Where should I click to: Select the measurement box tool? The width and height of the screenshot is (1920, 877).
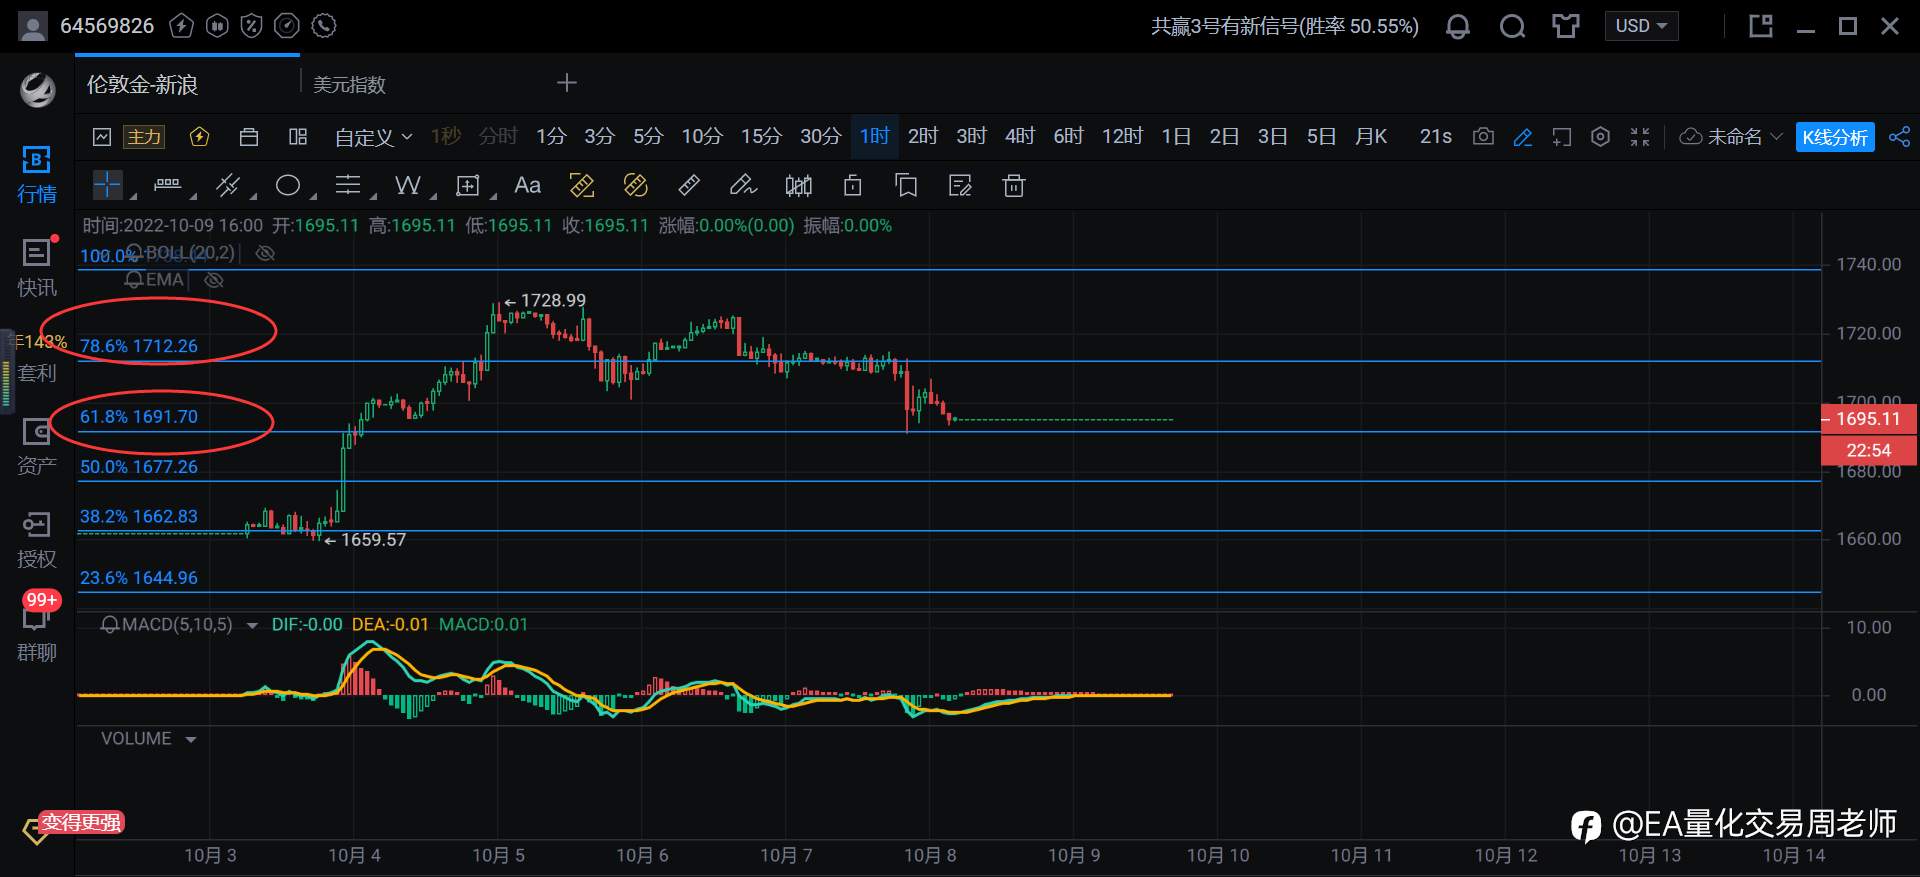pos(467,185)
